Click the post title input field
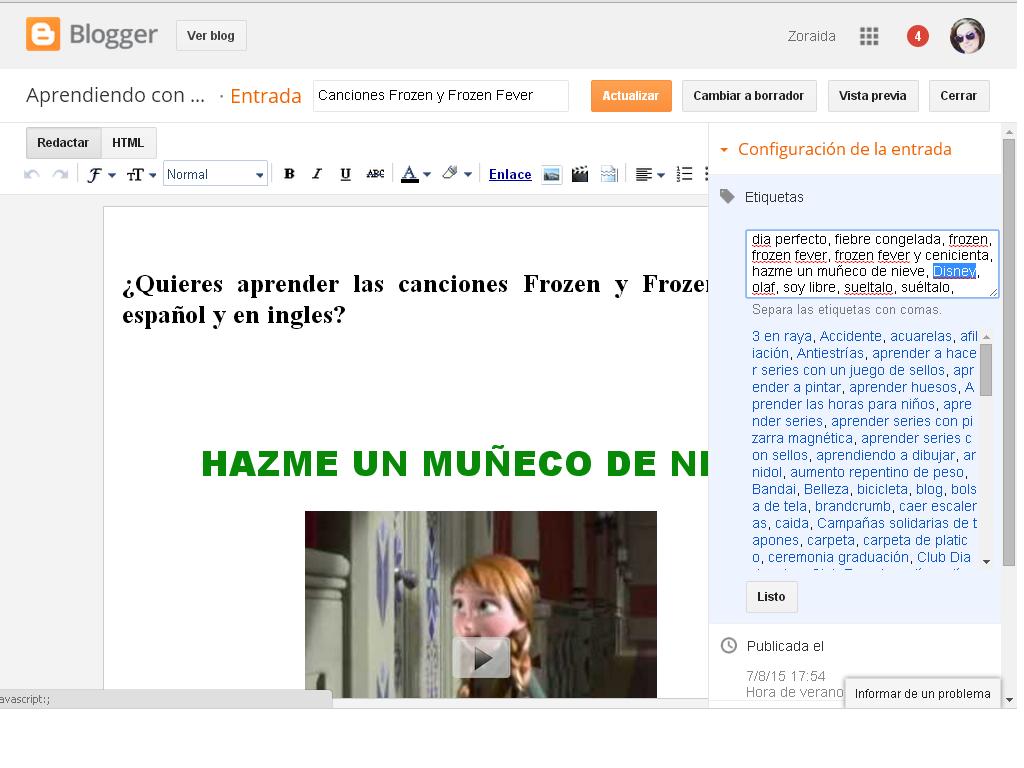Viewport: 1024px width, 768px height. [441, 95]
